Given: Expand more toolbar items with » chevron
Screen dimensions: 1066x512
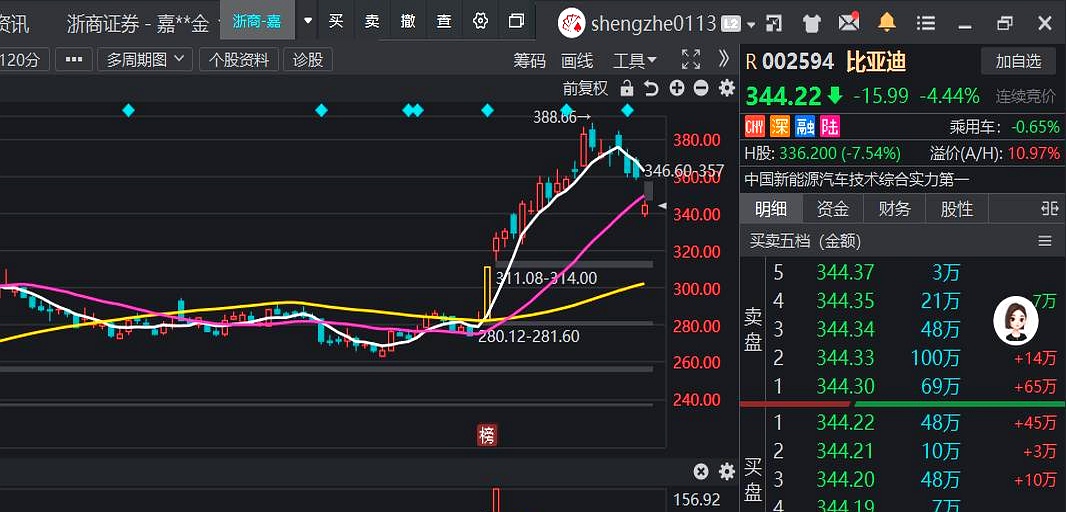Looking at the screenshot, I should point(723,59).
